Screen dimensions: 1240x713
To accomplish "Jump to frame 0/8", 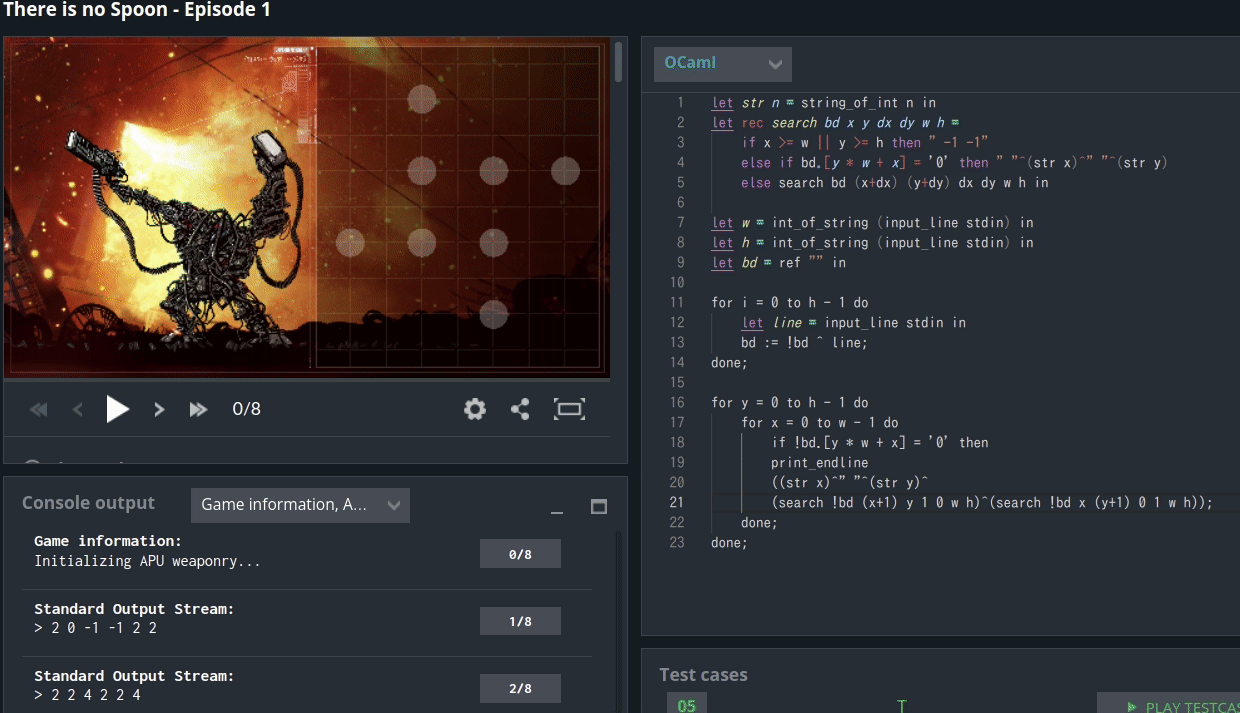I will (x=520, y=554).
